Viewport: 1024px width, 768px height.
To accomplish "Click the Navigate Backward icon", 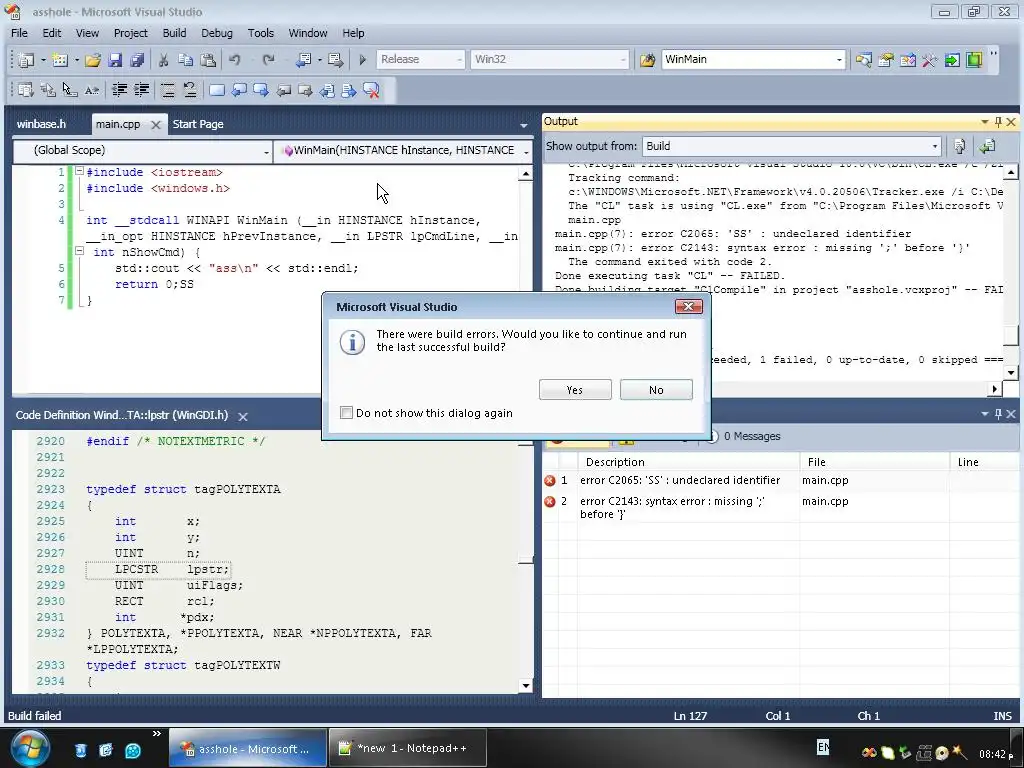I will point(303,60).
